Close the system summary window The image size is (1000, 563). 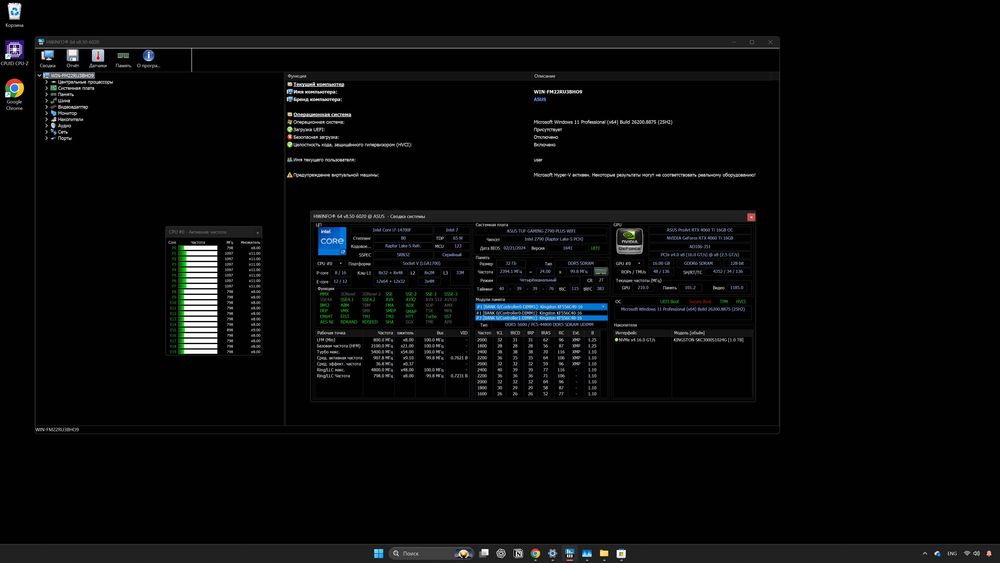click(751, 217)
